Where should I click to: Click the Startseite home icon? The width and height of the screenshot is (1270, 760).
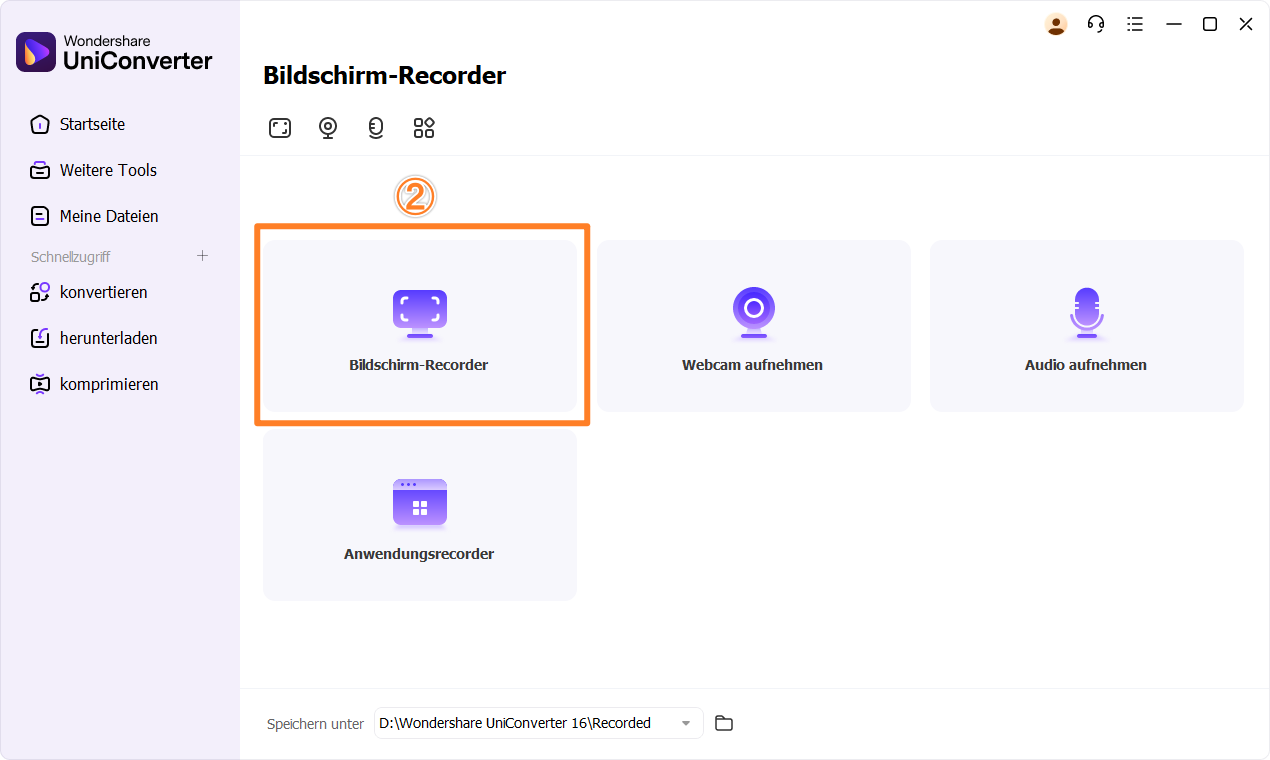pos(40,124)
